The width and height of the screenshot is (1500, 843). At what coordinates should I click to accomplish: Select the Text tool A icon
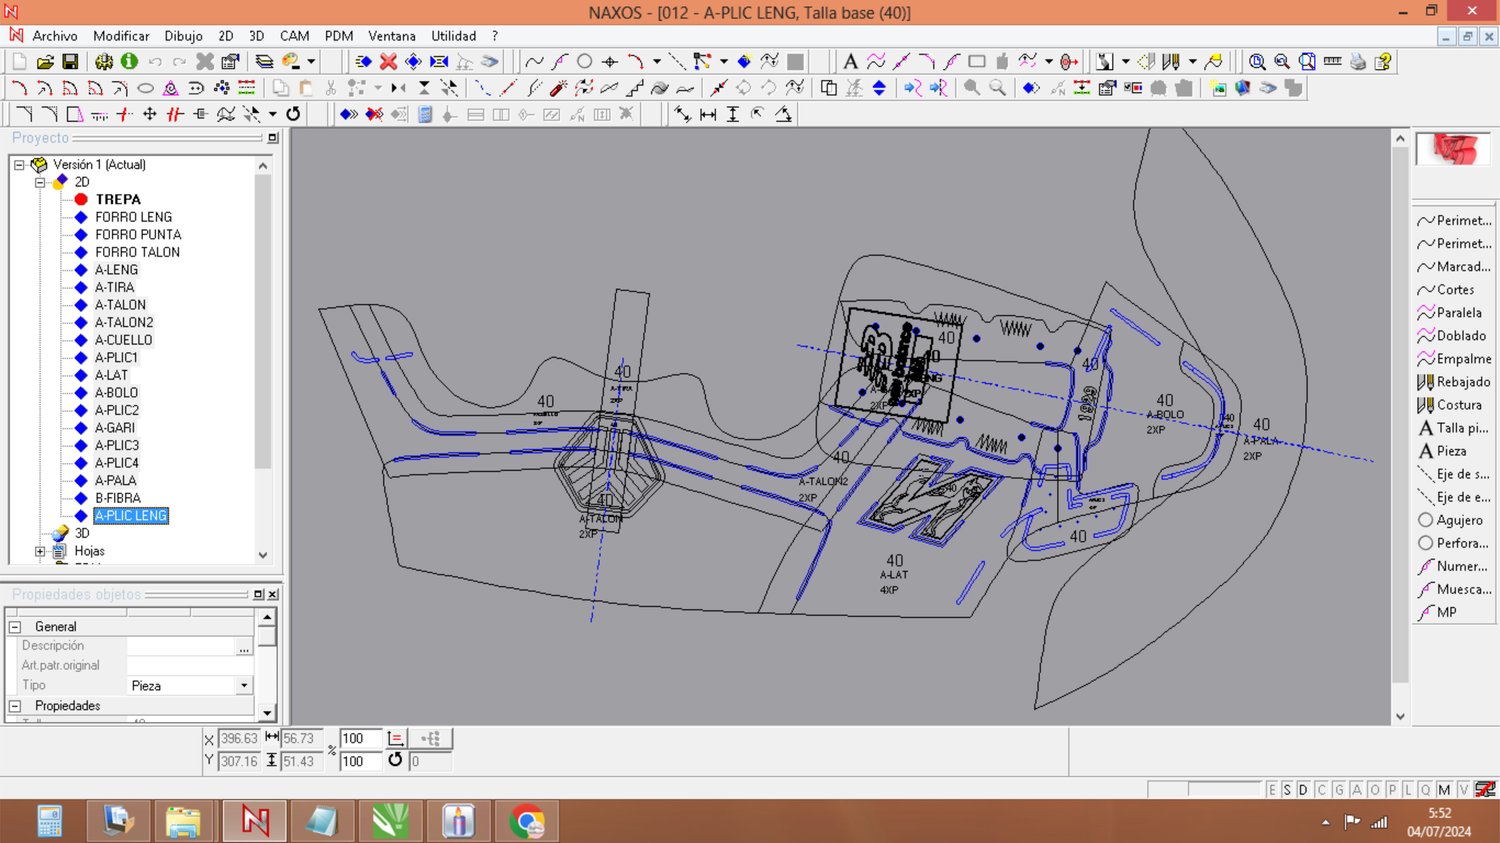point(850,62)
